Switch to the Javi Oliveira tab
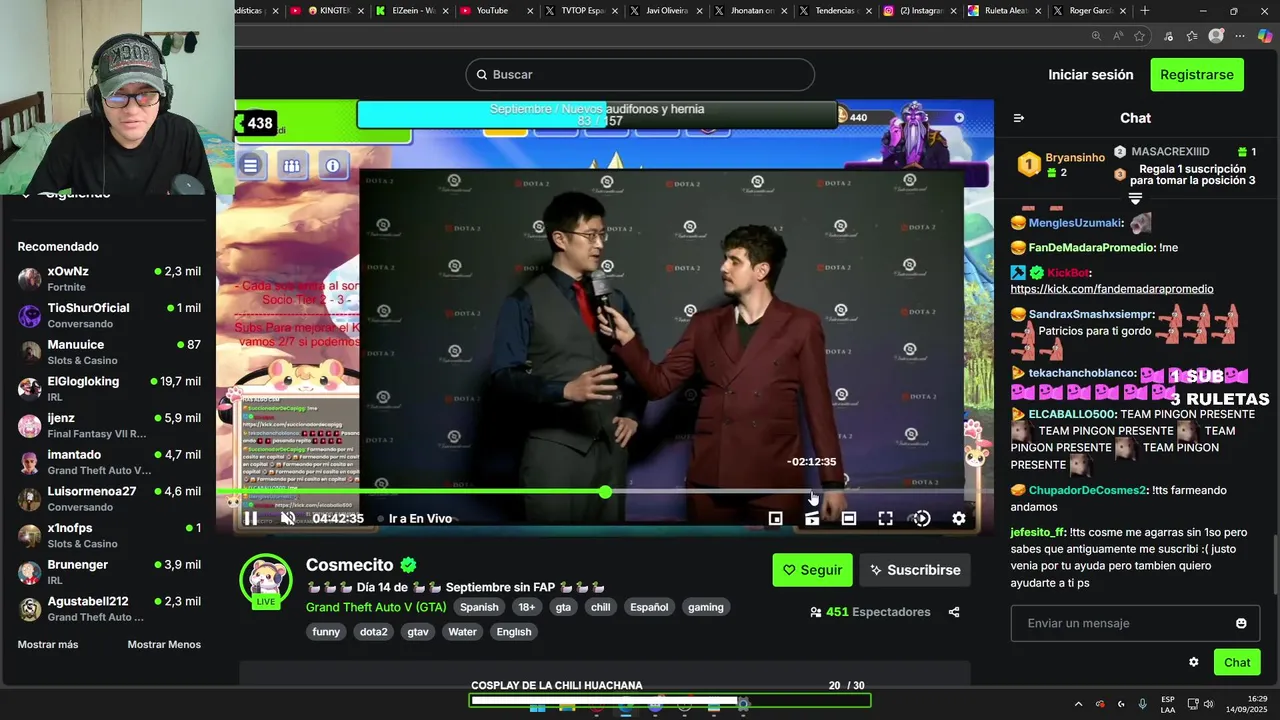 [666, 11]
